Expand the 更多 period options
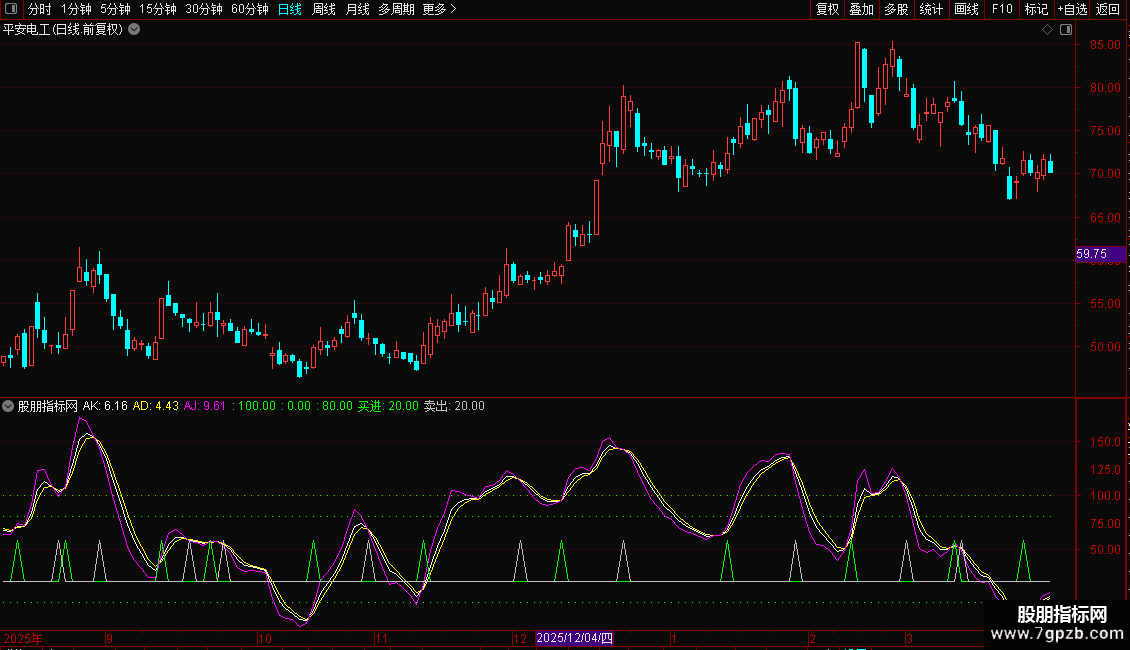 [440, 9]
